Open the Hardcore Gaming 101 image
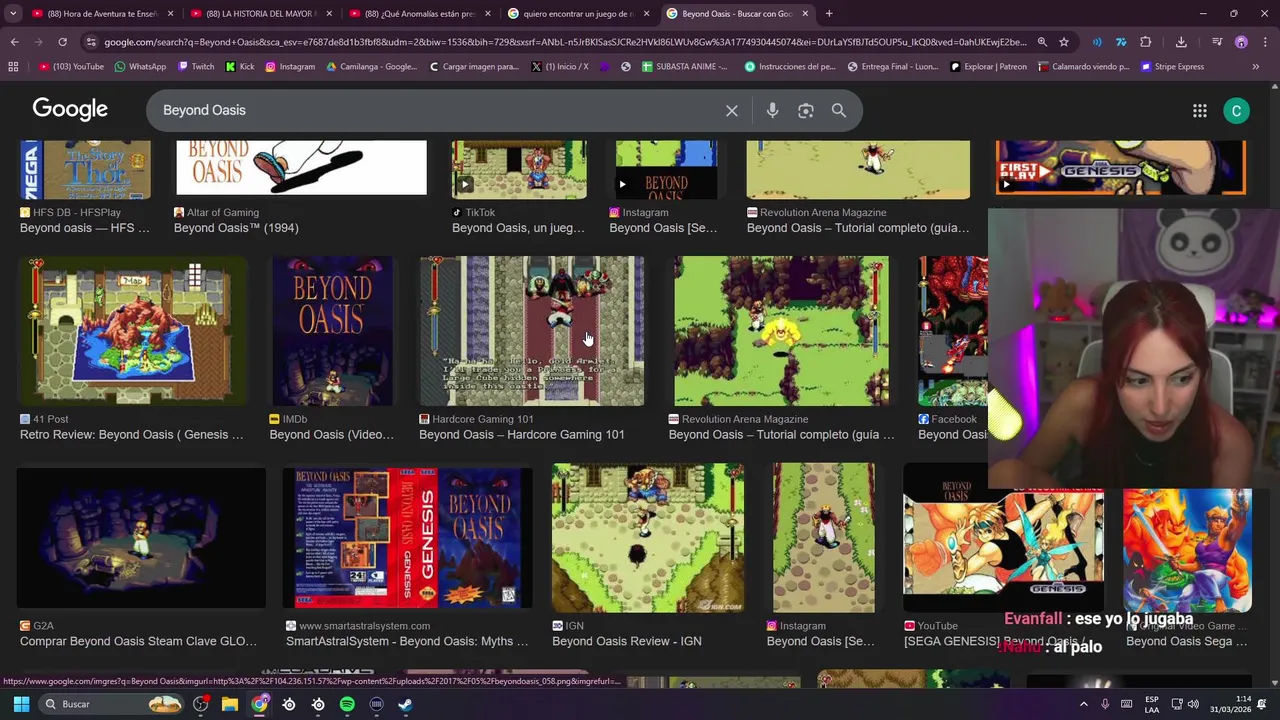The image size is (1280, 720). (x=531, y=331)
